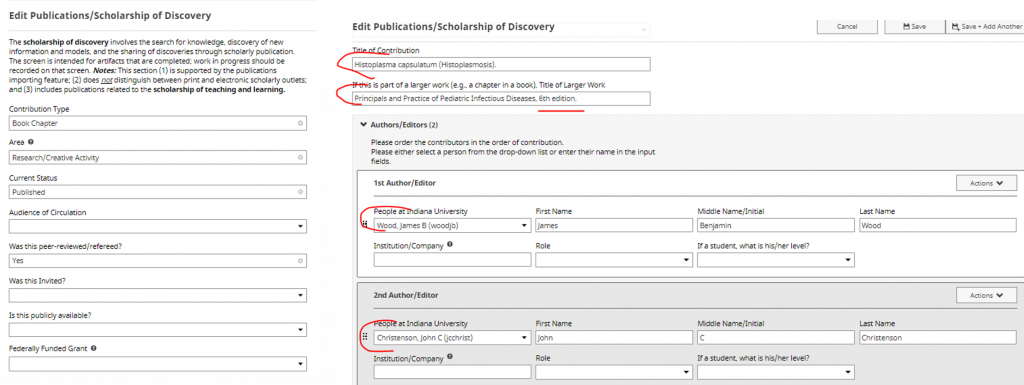Open the Is this publicly available dropdown
Viewport: 1024px width, 385px height.
pos(157,330)
